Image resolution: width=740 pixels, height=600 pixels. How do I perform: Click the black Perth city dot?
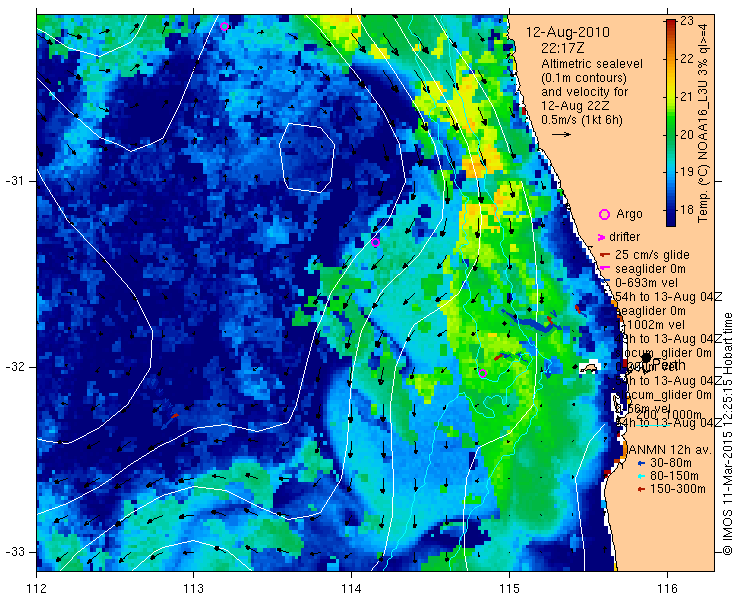pos(647,358)
